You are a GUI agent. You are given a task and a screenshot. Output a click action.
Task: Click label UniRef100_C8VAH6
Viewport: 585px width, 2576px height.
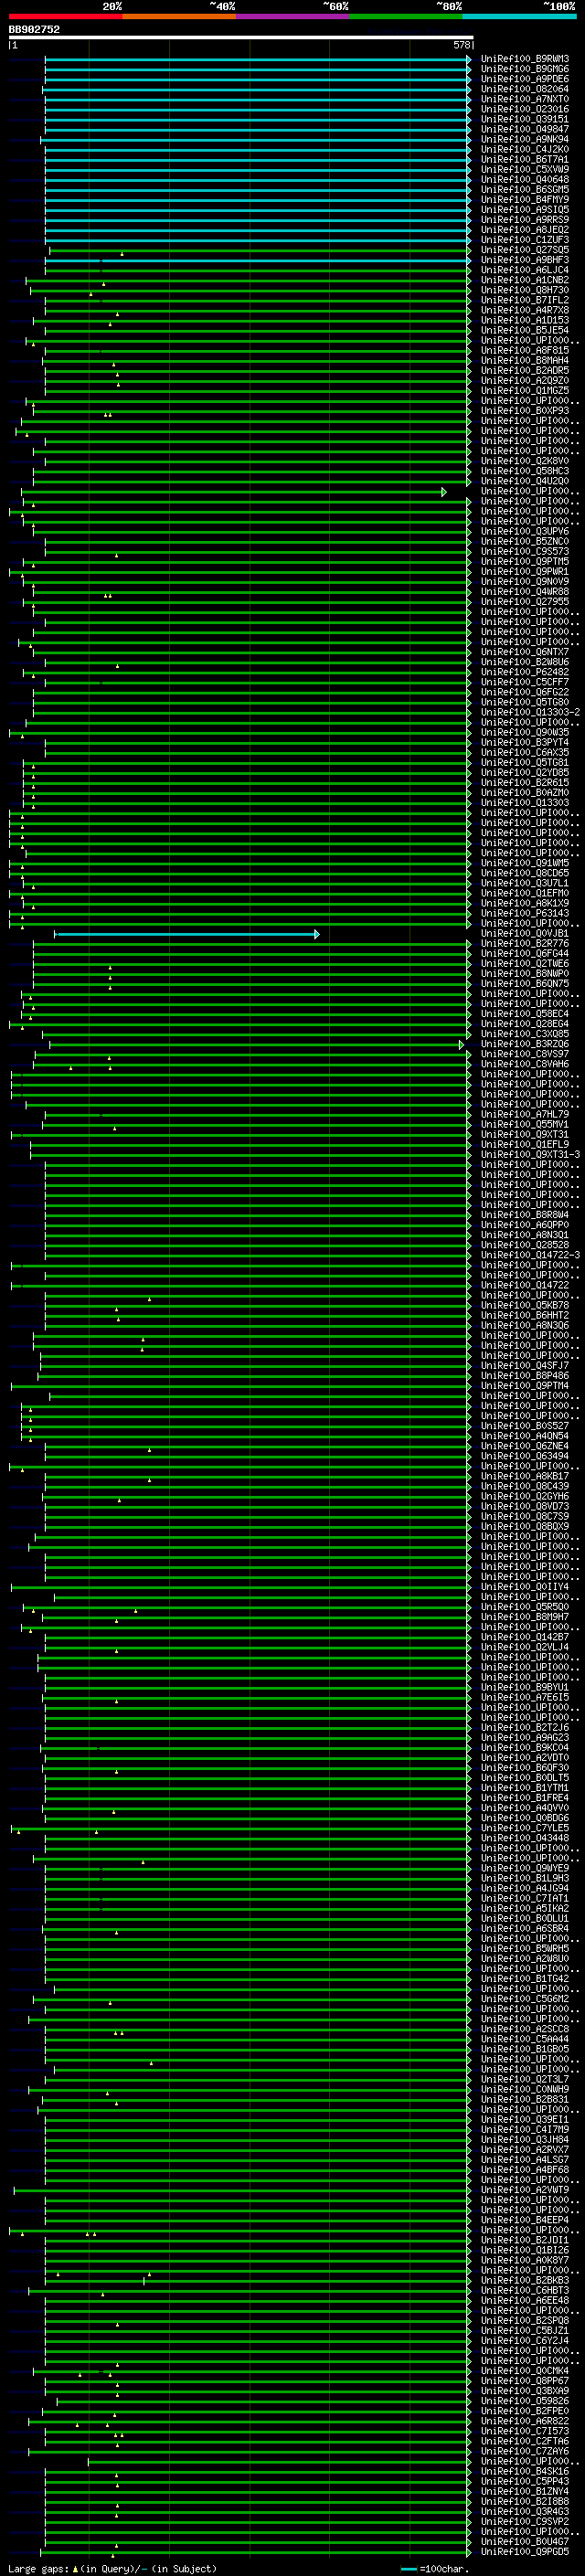[x=525, y=1064]
